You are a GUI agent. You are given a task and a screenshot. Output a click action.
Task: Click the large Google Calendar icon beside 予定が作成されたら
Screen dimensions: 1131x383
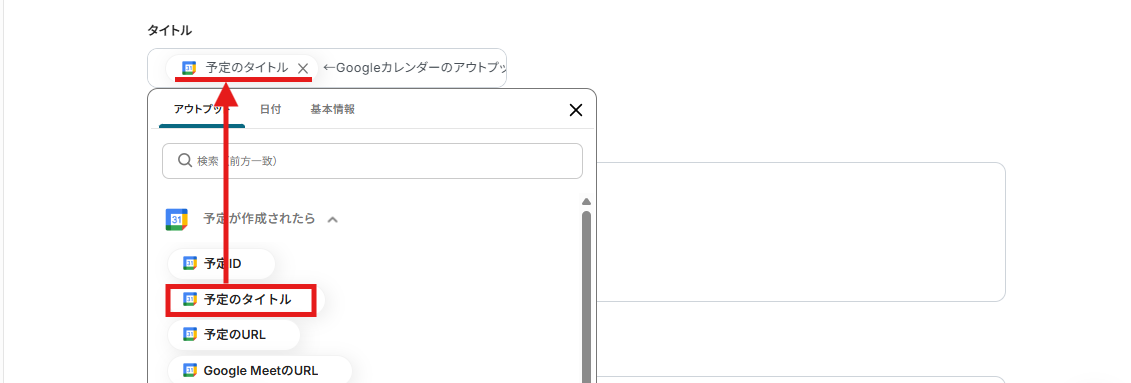(x=177, y=219)
